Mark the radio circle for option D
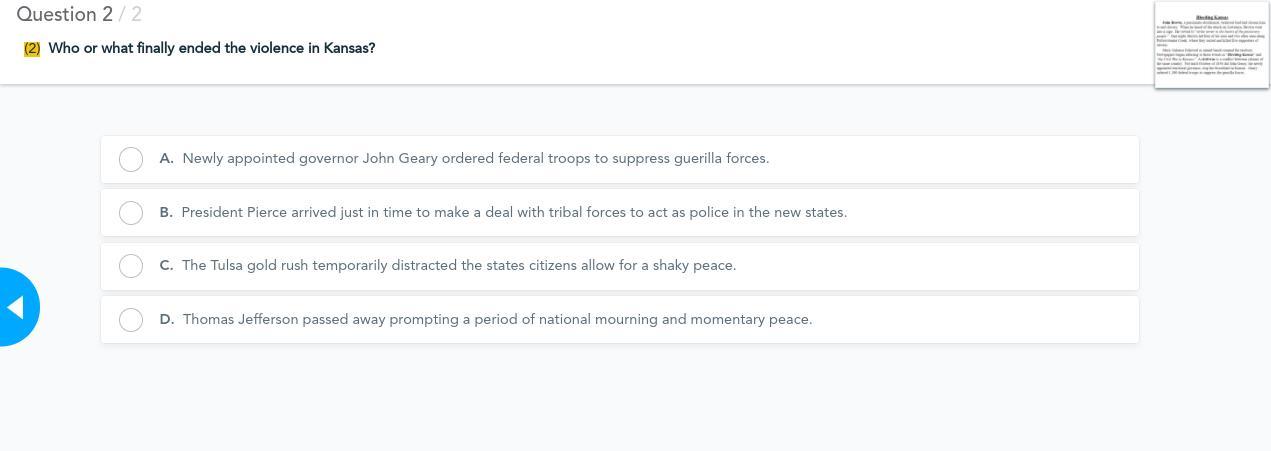The image size is (1271, 451). 131,320
